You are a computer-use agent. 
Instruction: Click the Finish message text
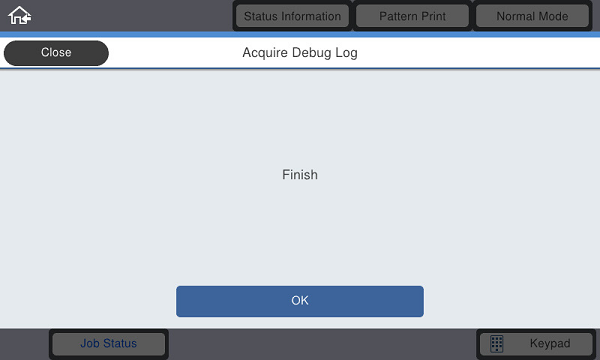coord(300,175)
